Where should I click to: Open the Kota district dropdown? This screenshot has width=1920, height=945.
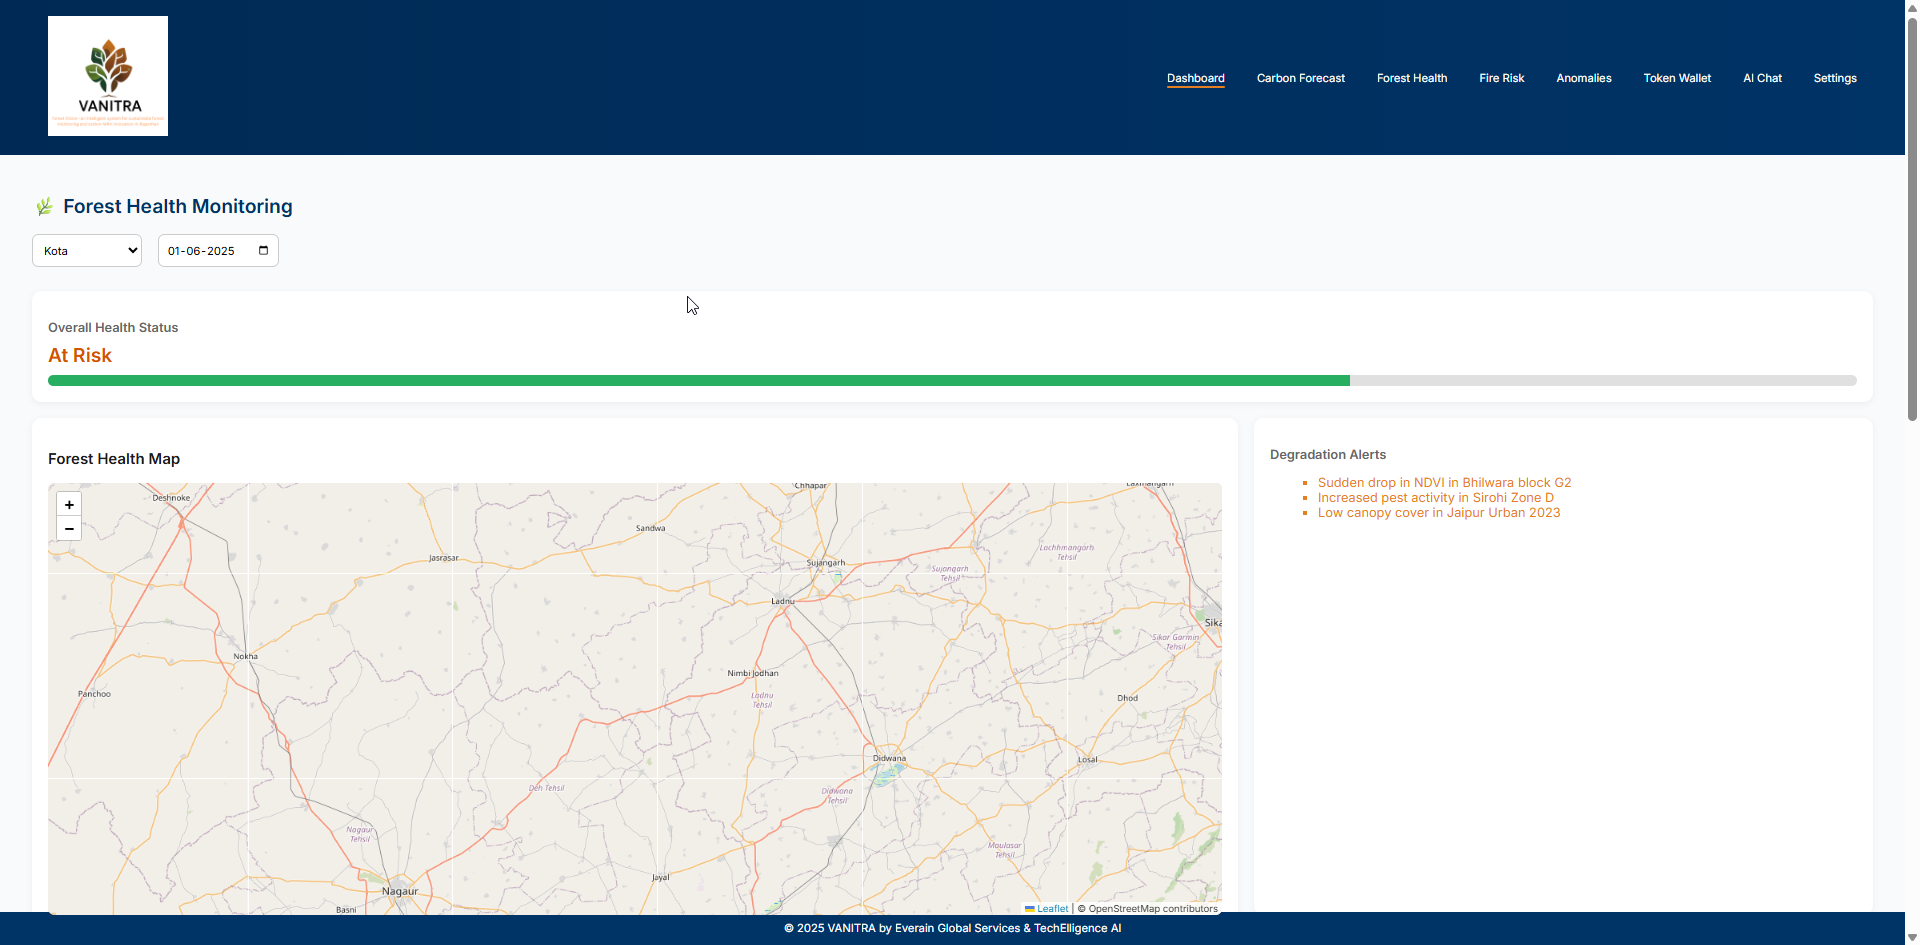tap(87, 251)
